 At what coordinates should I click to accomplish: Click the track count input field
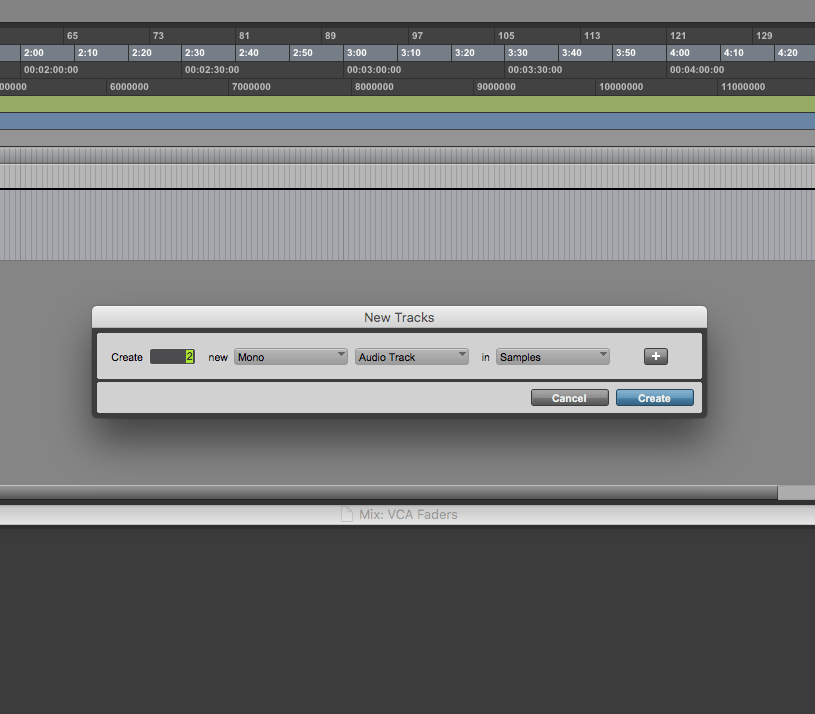coord(173,356)
